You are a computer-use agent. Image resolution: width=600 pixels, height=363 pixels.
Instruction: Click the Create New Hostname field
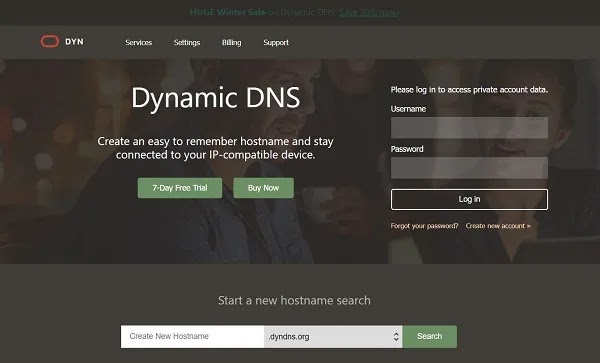click(192, 337)
